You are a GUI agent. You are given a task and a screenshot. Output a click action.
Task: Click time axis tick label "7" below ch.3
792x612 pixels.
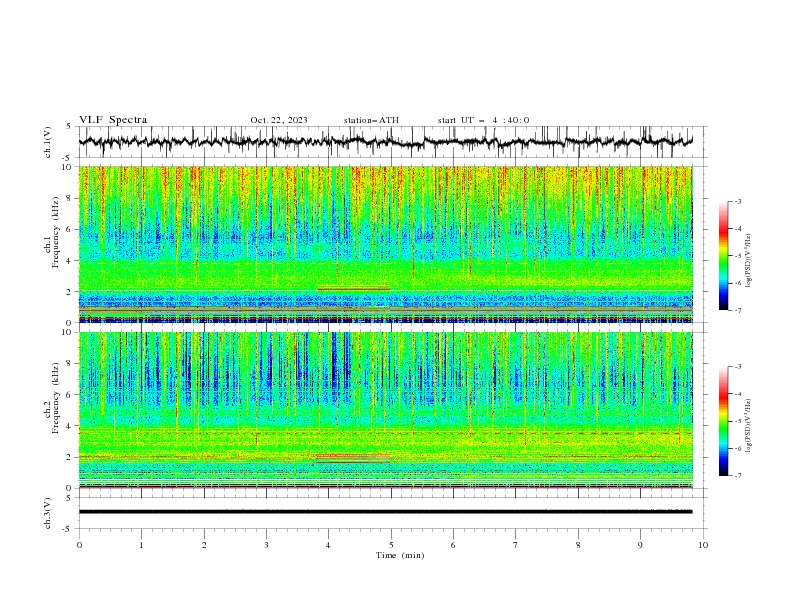point(516,545)
